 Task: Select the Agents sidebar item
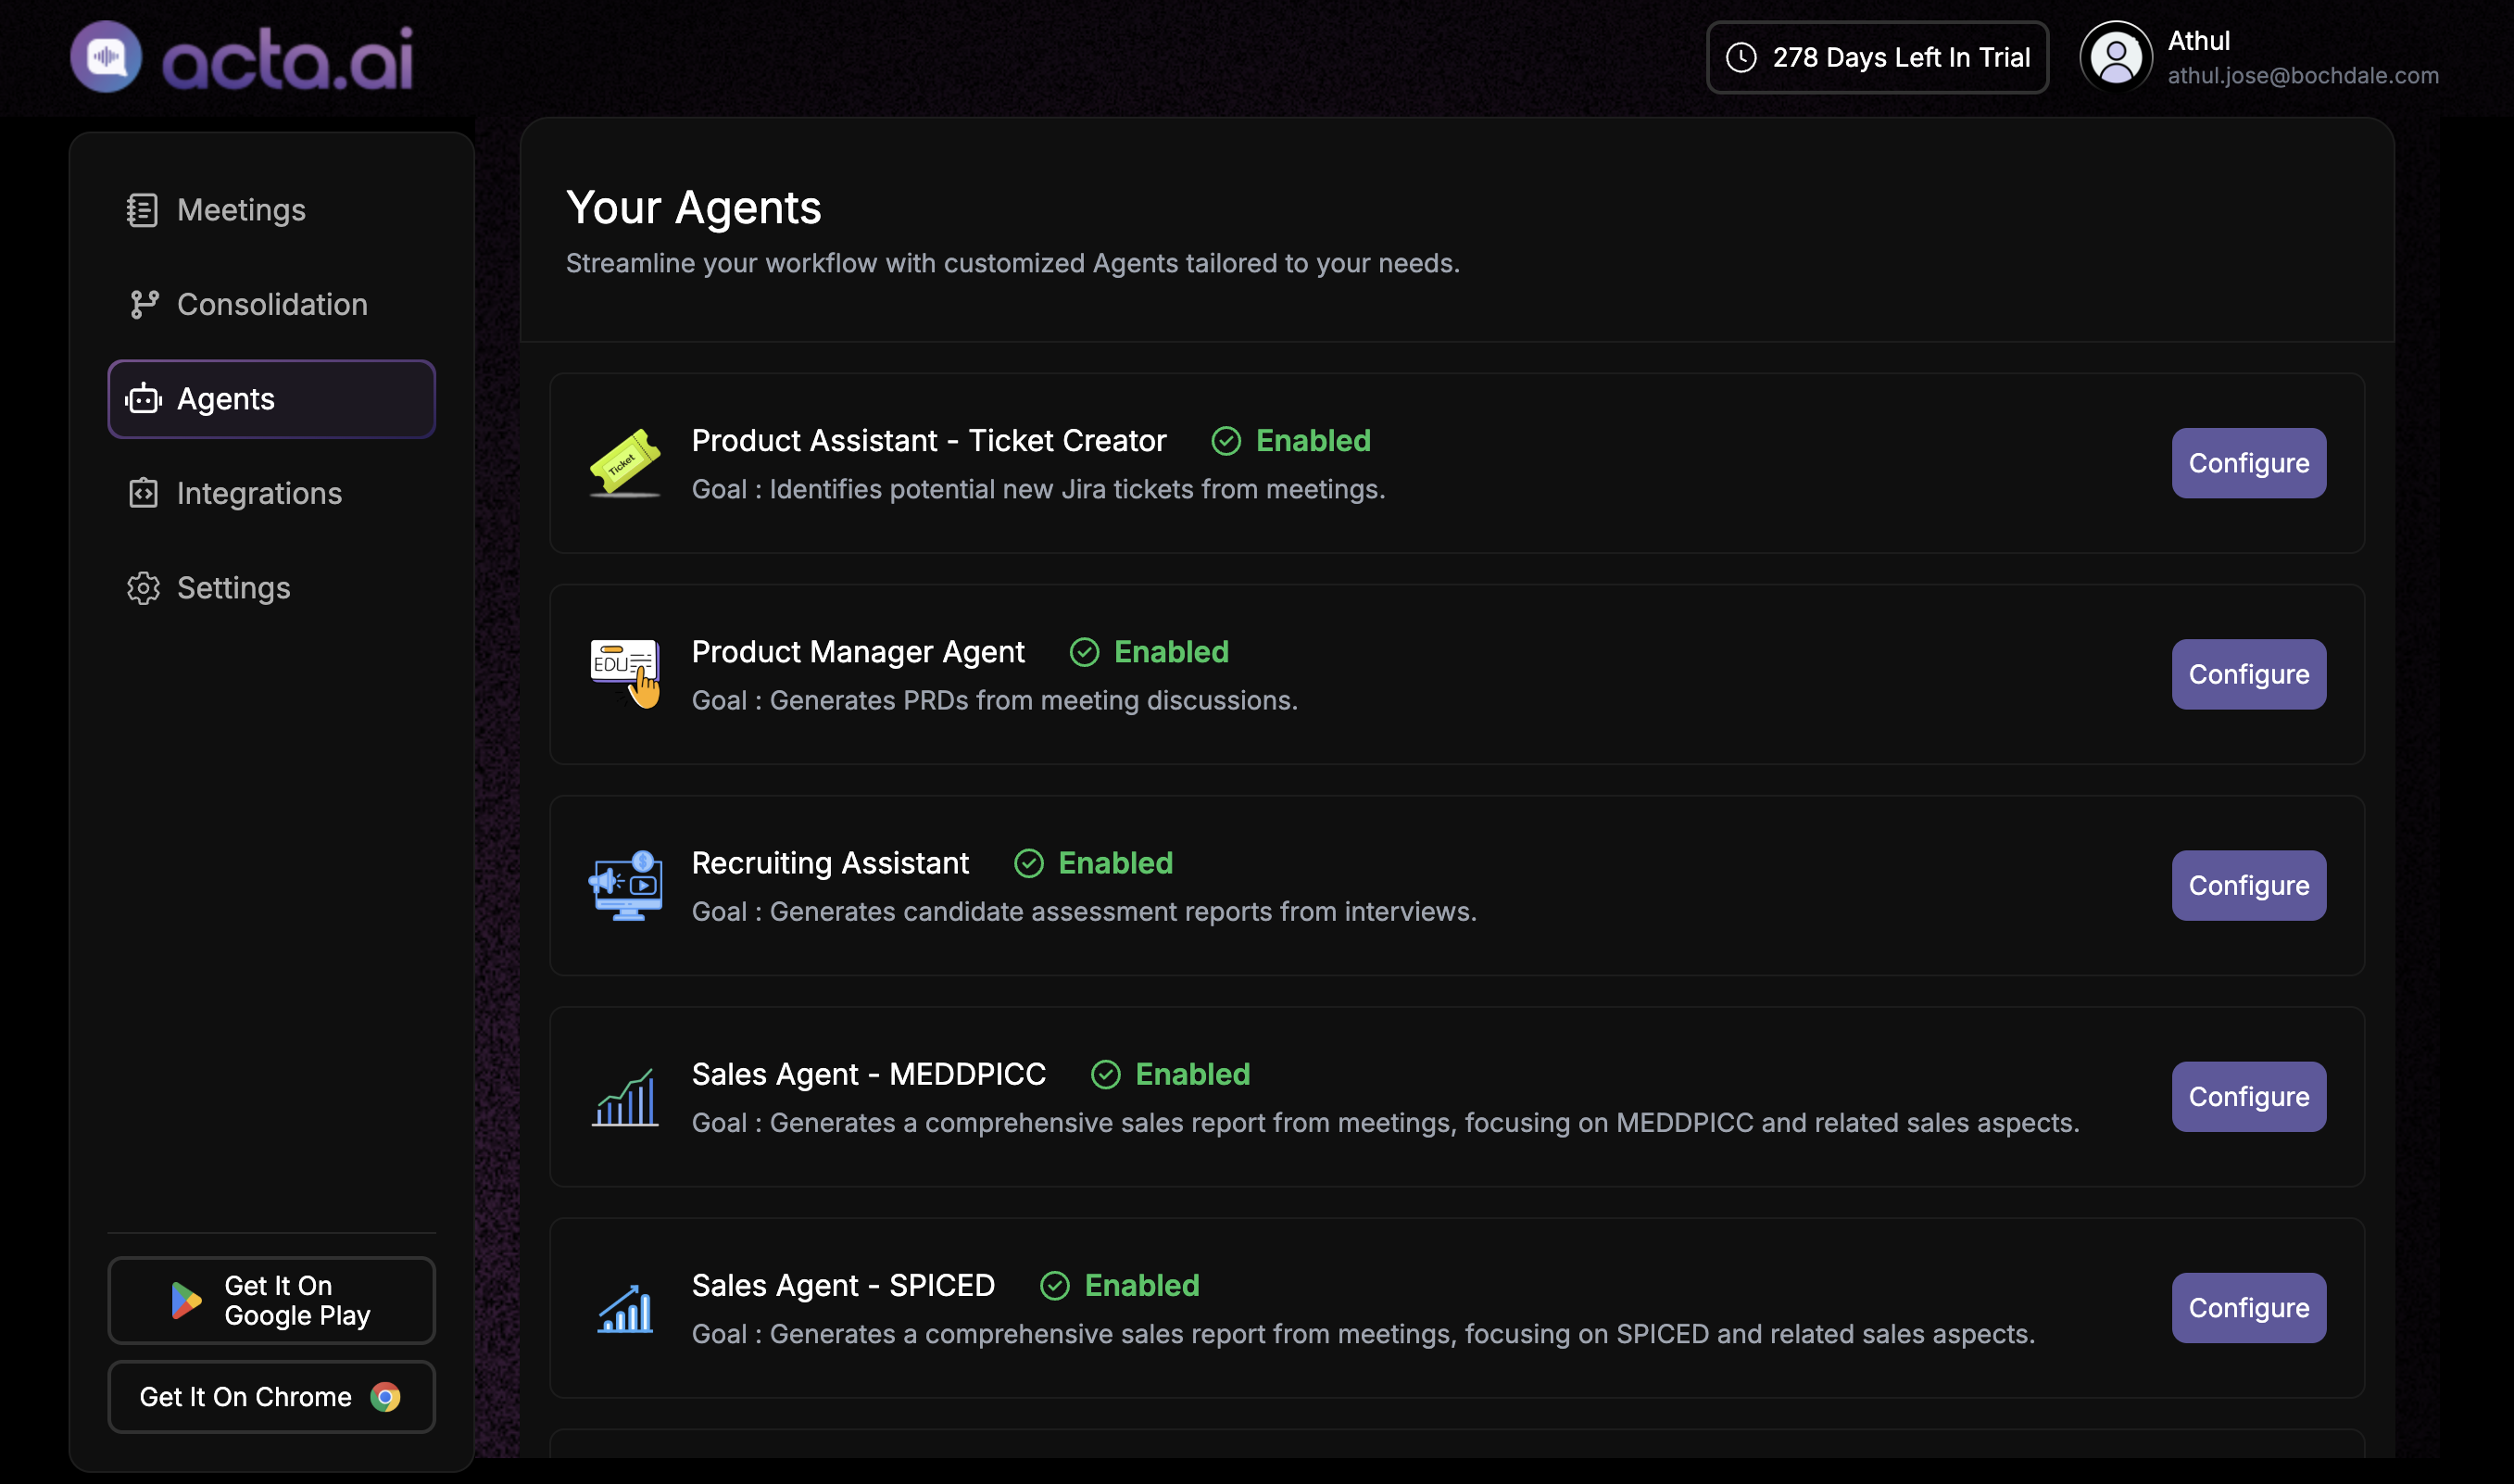pos(271,399)
